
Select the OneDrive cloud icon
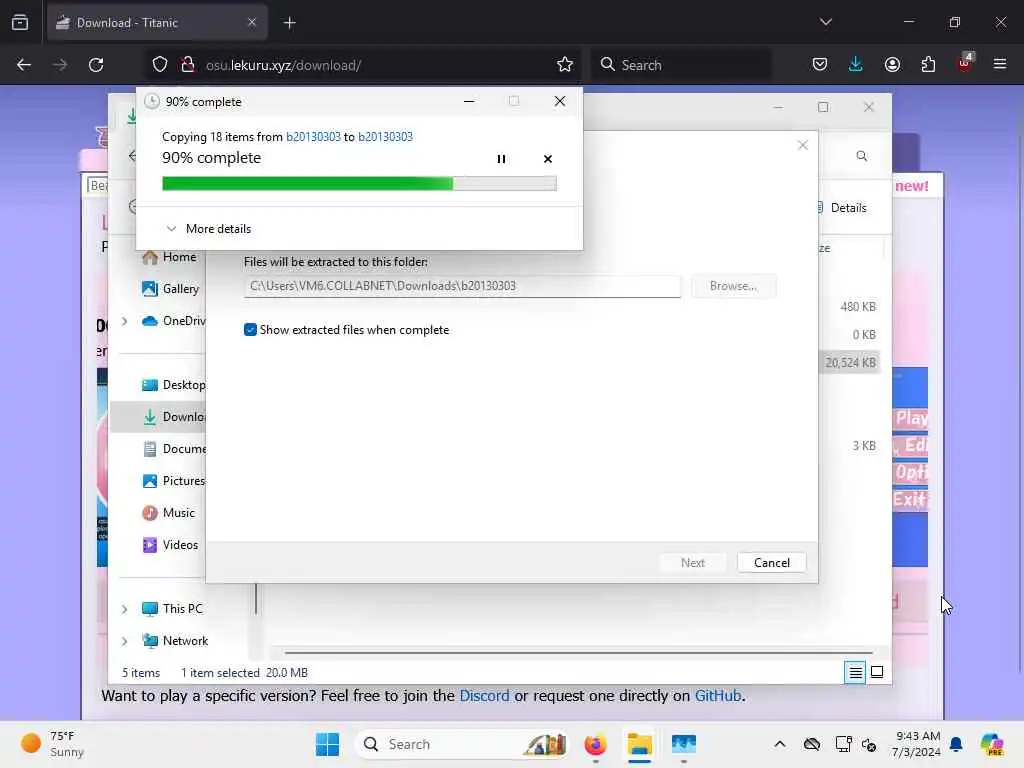(150, 321)
